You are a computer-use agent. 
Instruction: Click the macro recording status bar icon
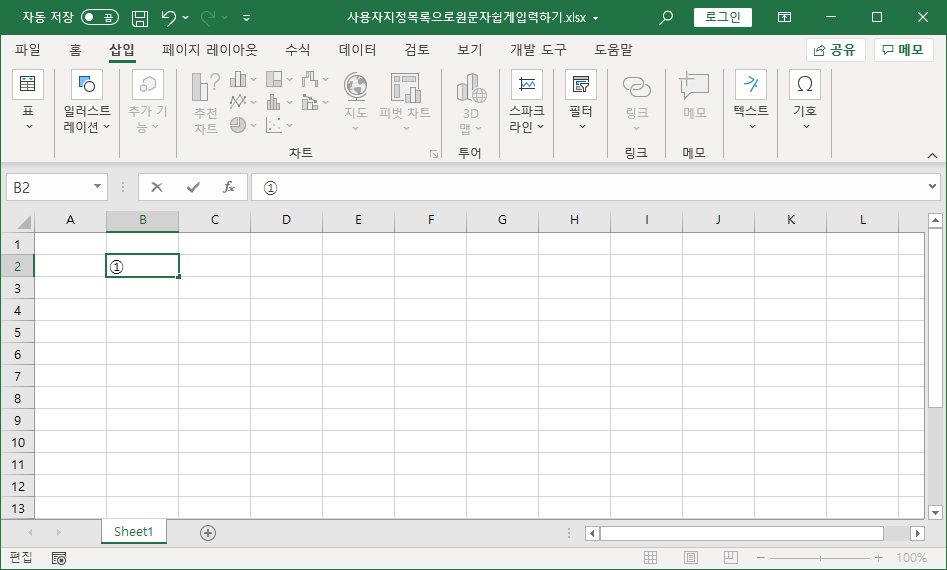pos(59,558)
